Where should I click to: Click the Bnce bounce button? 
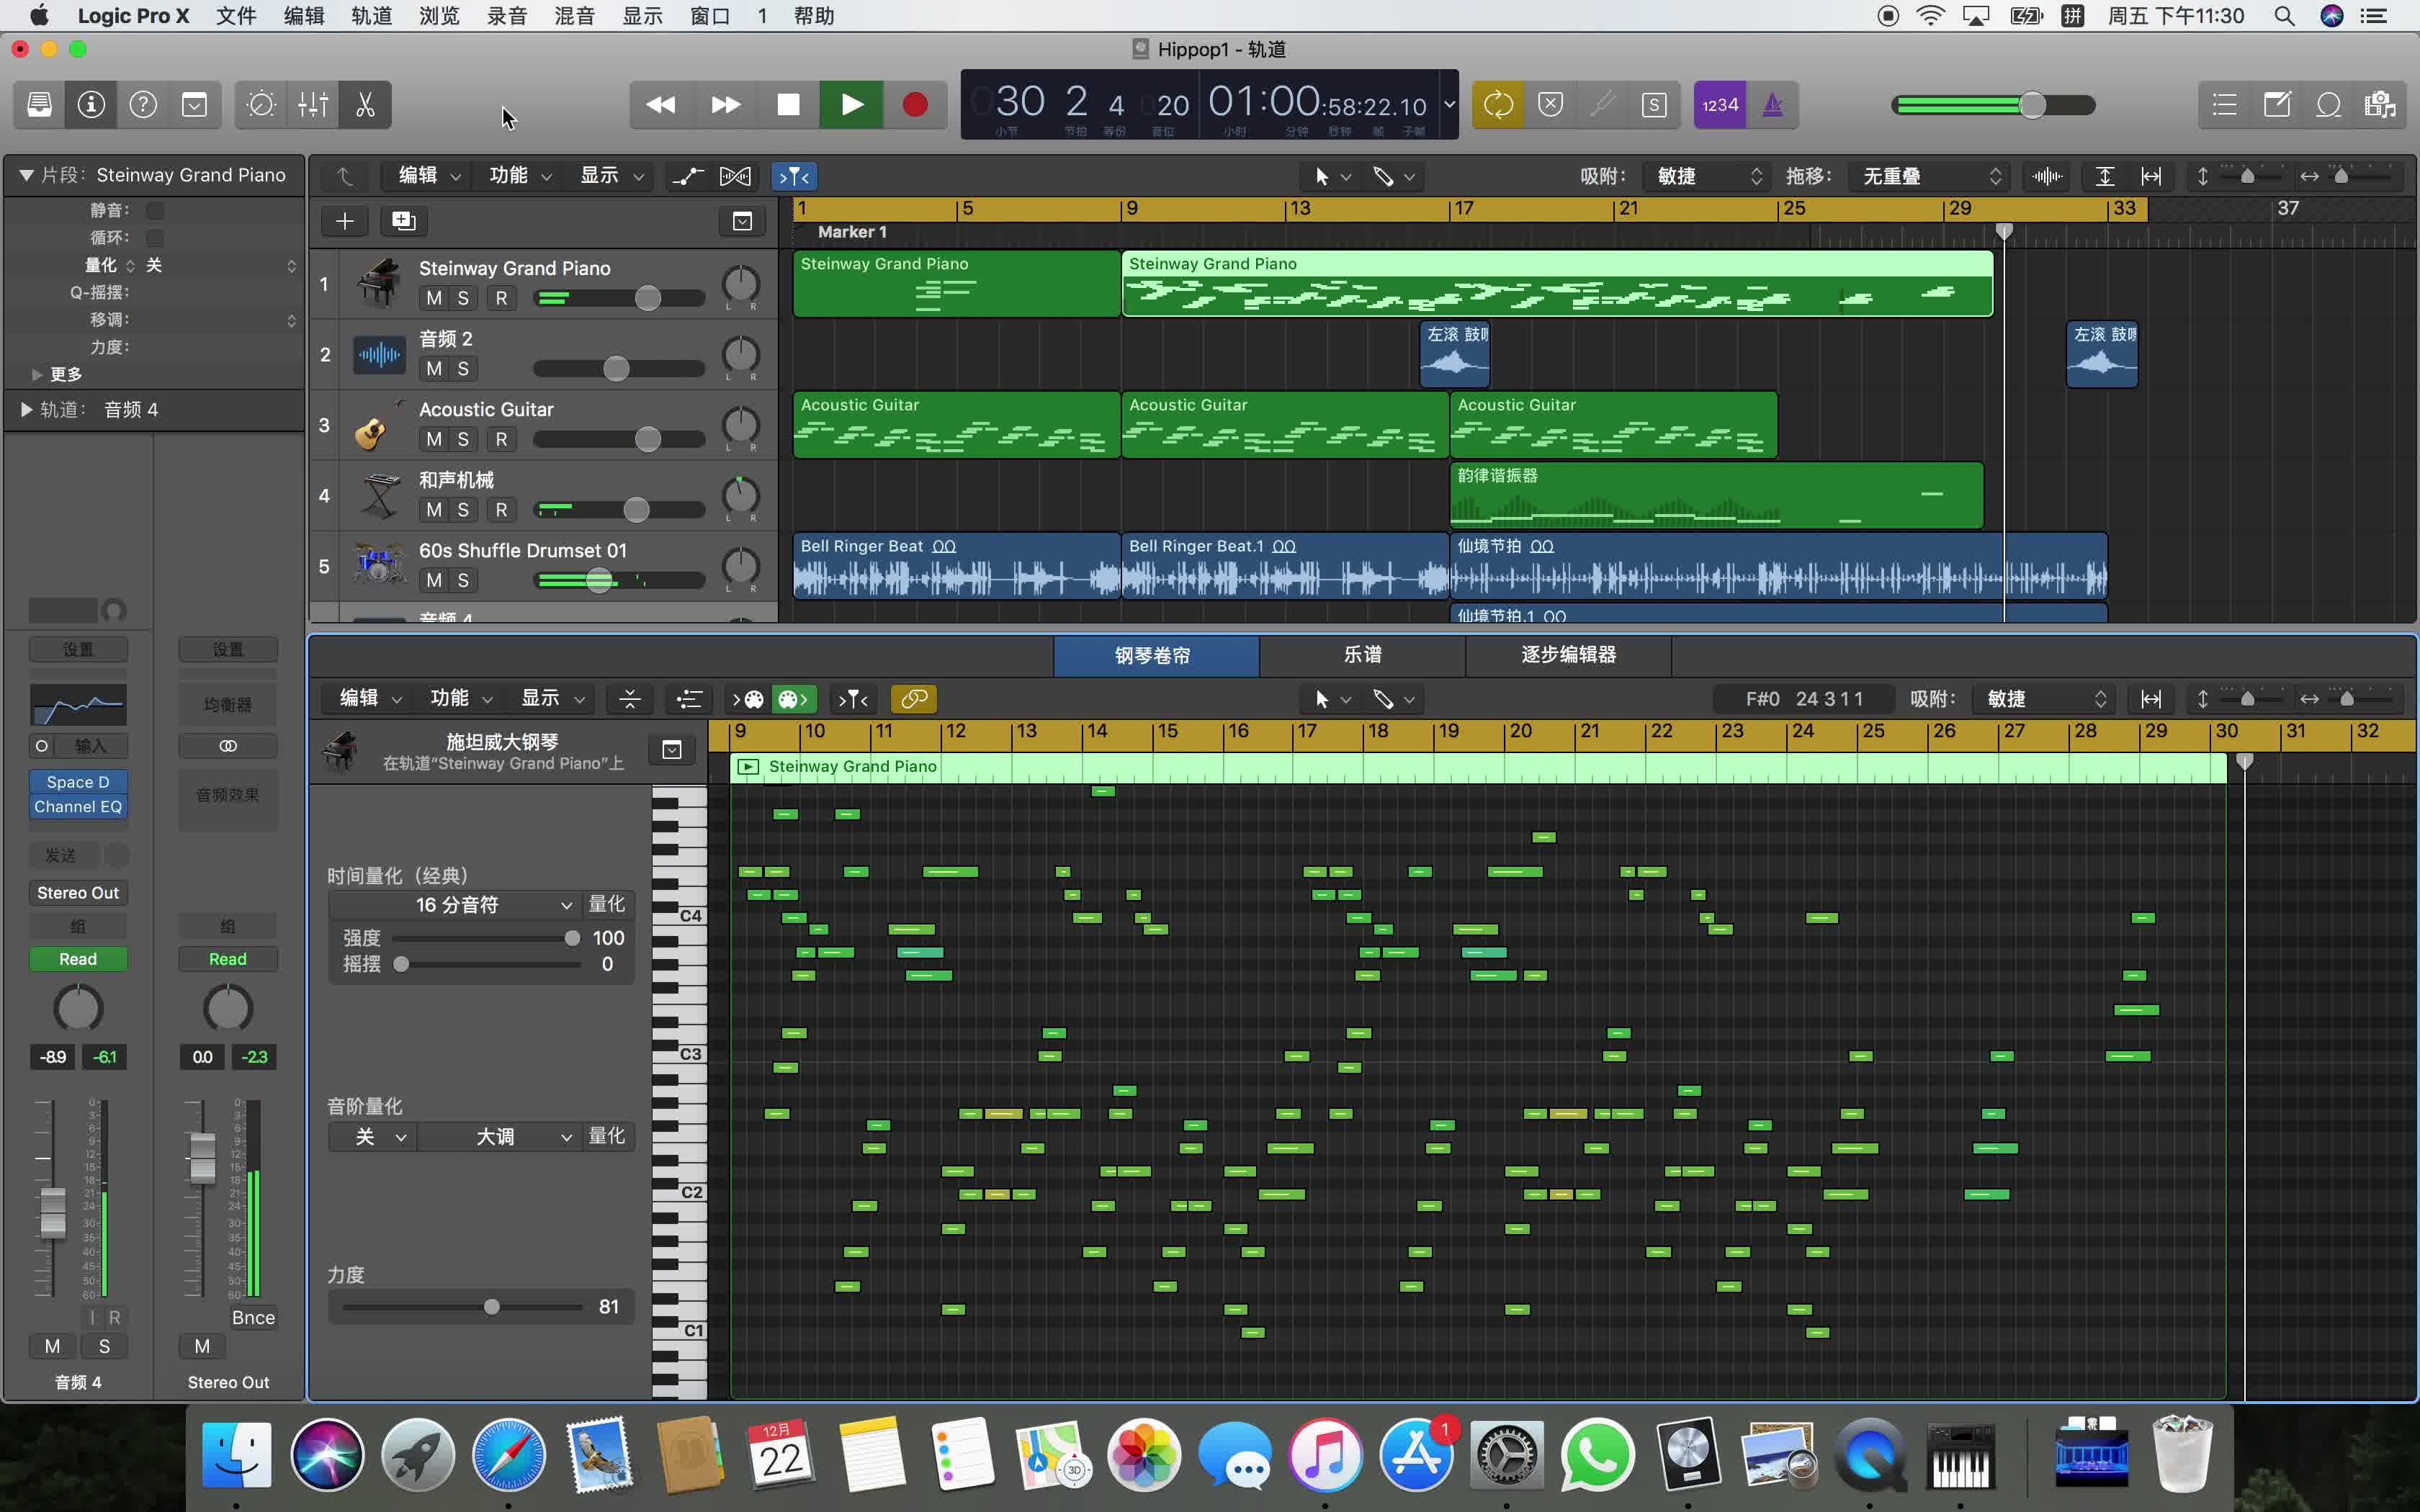pyautogui.click(x=253, y=1318)
